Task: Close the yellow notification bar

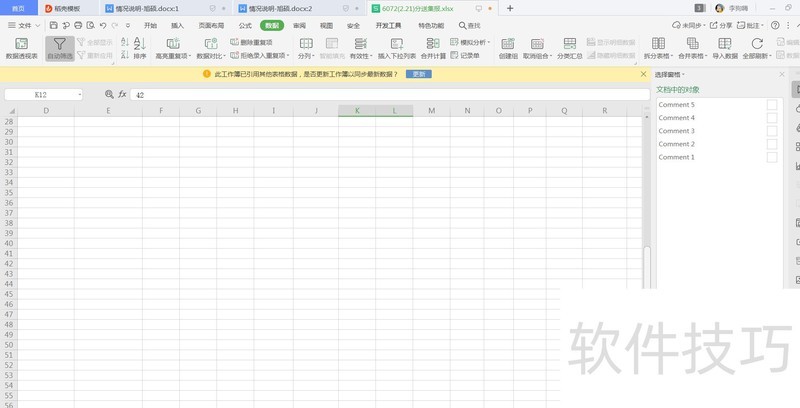Action: [x=643, y=74]
